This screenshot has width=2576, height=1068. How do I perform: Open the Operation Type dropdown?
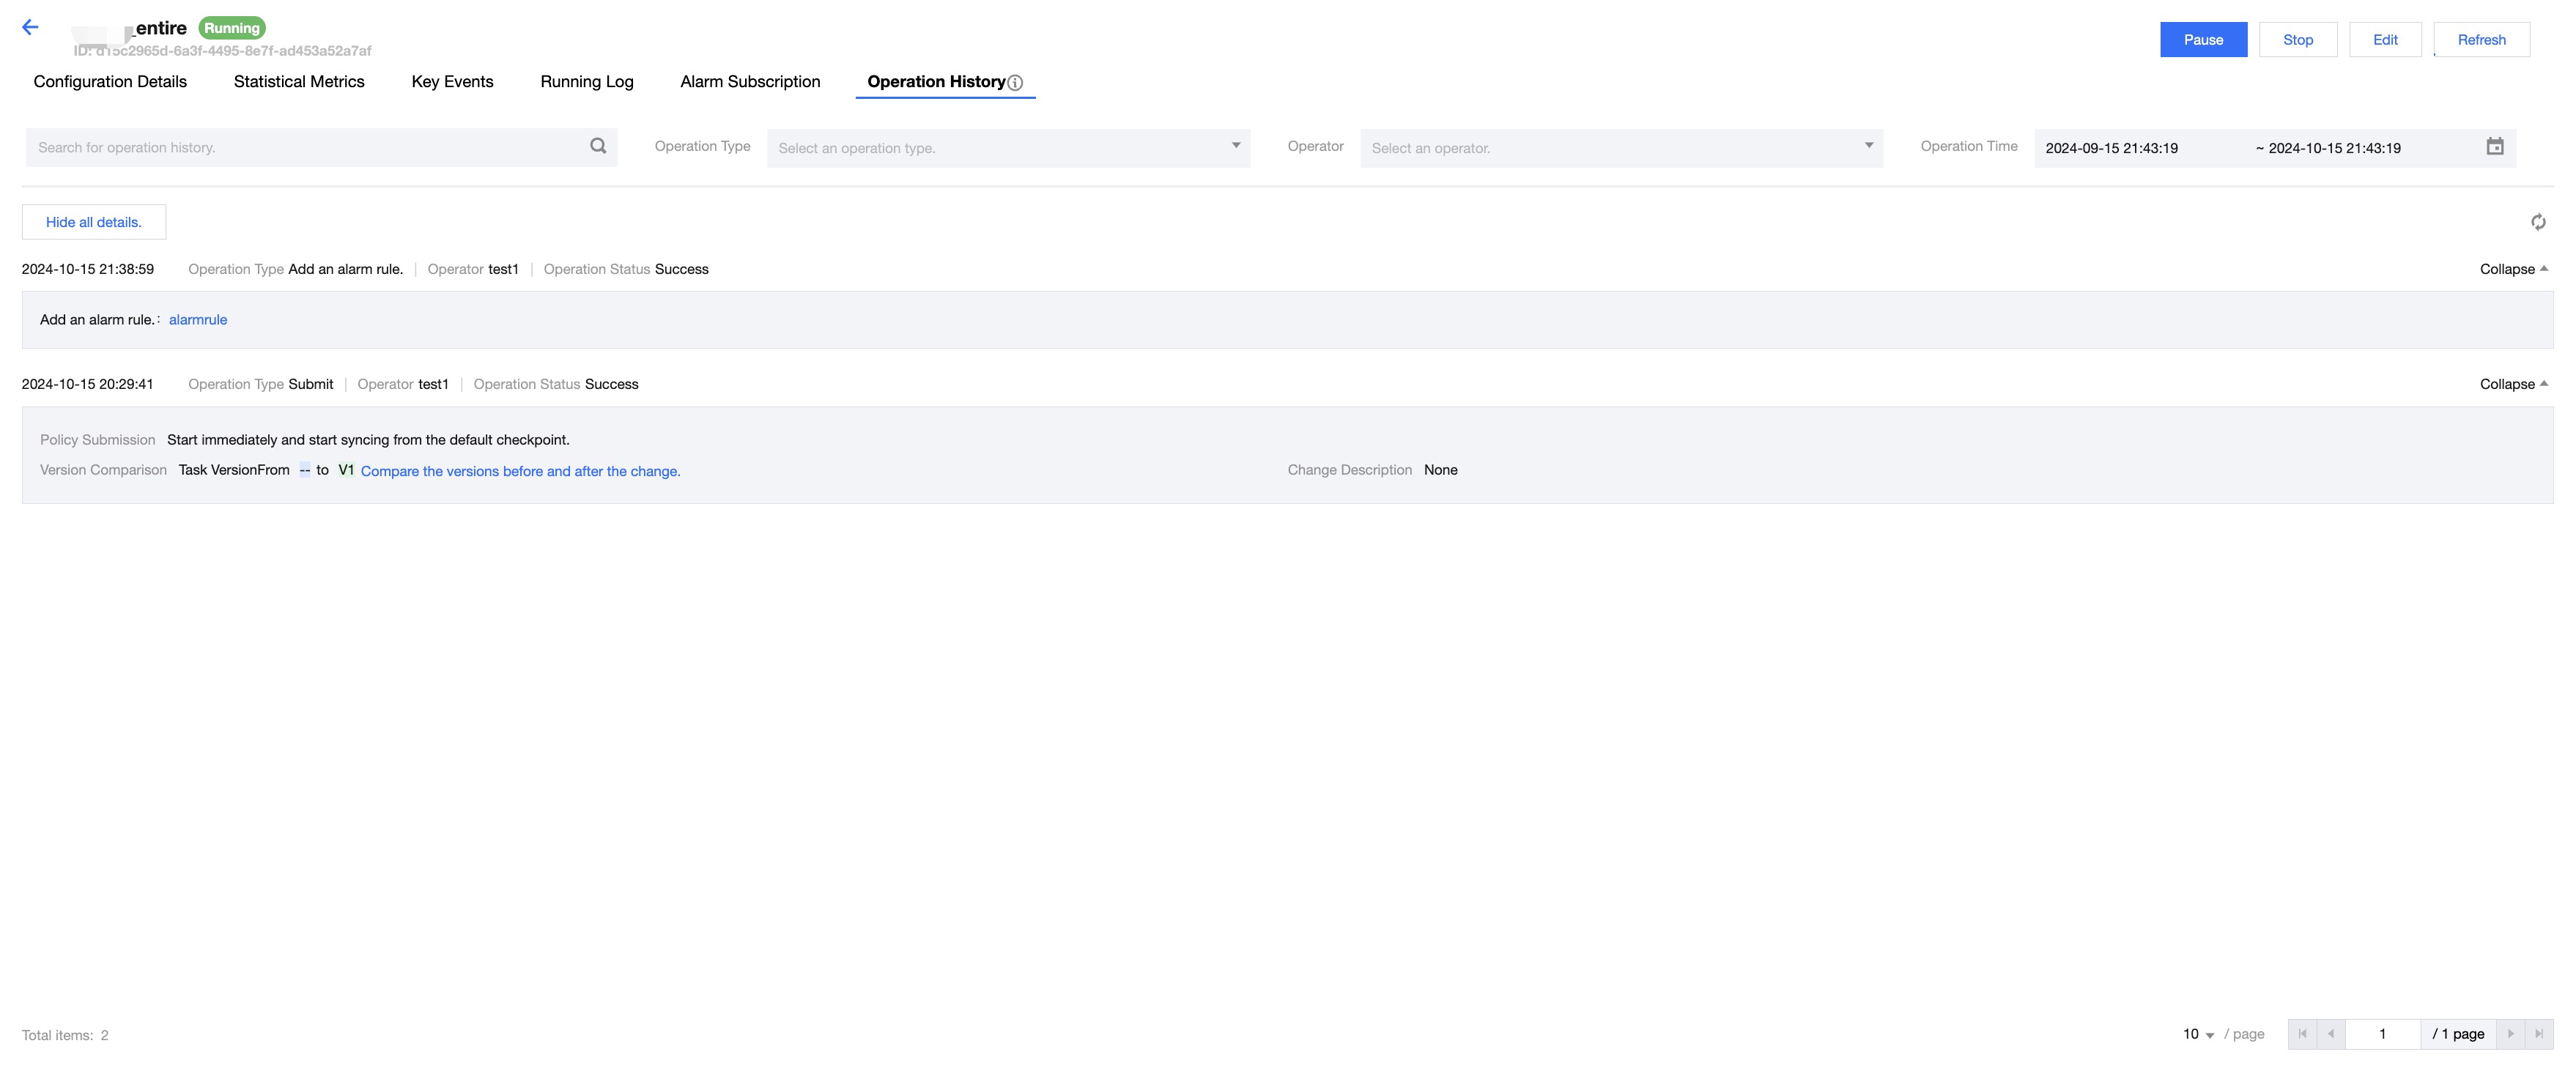pyautogui.click(x=1008, y=148)
